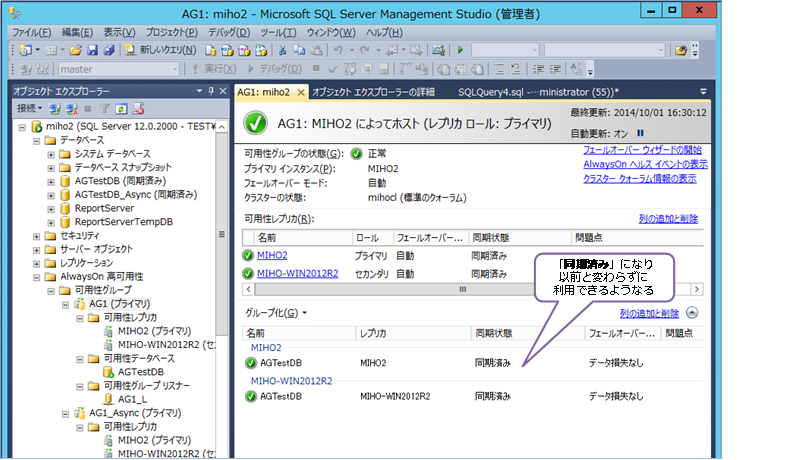Open the 編集(E) menu
Viewport: 800px width, 460px height.
tap(78, 32)
